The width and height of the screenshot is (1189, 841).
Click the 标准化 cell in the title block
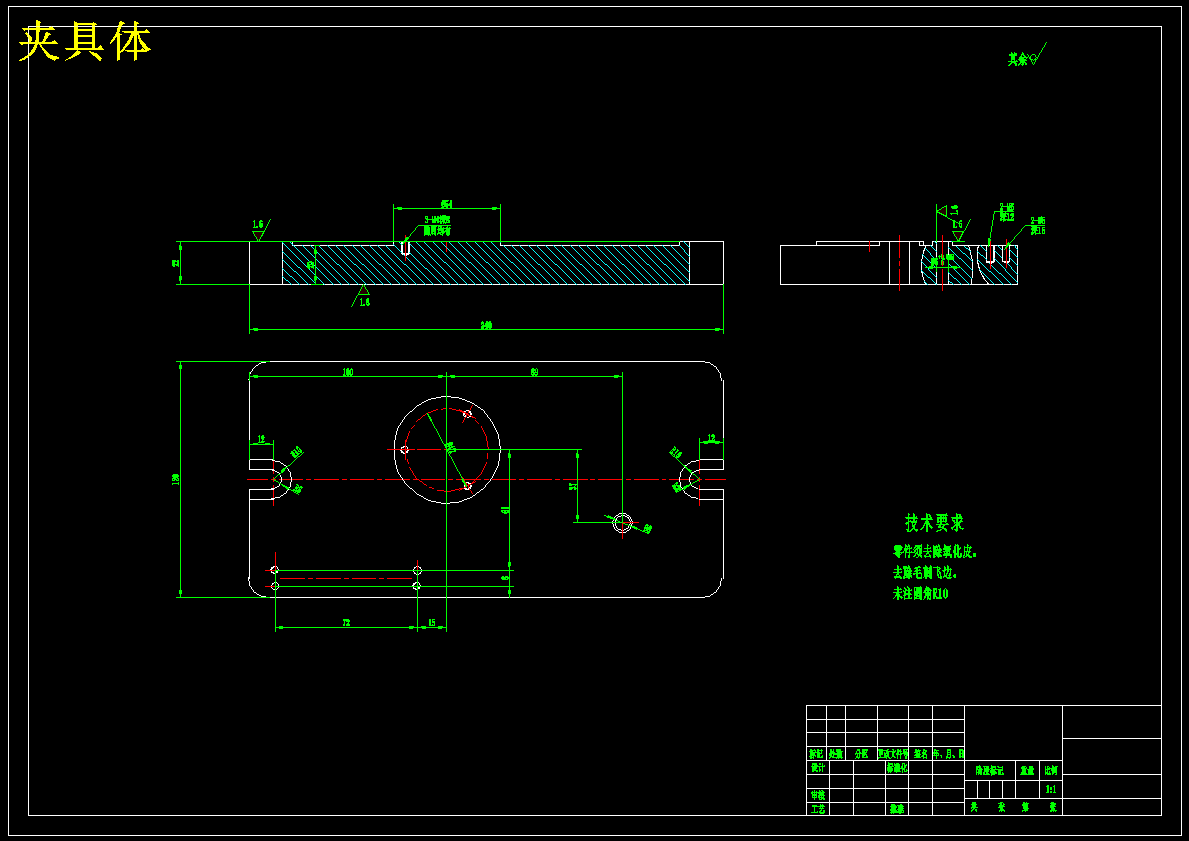tap(897, 767)
